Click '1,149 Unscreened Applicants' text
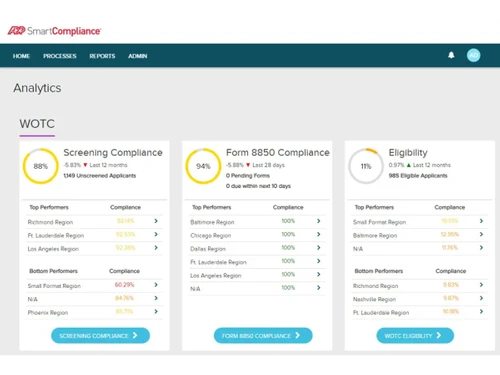This screenshot has width=500, height=375. 100,176
